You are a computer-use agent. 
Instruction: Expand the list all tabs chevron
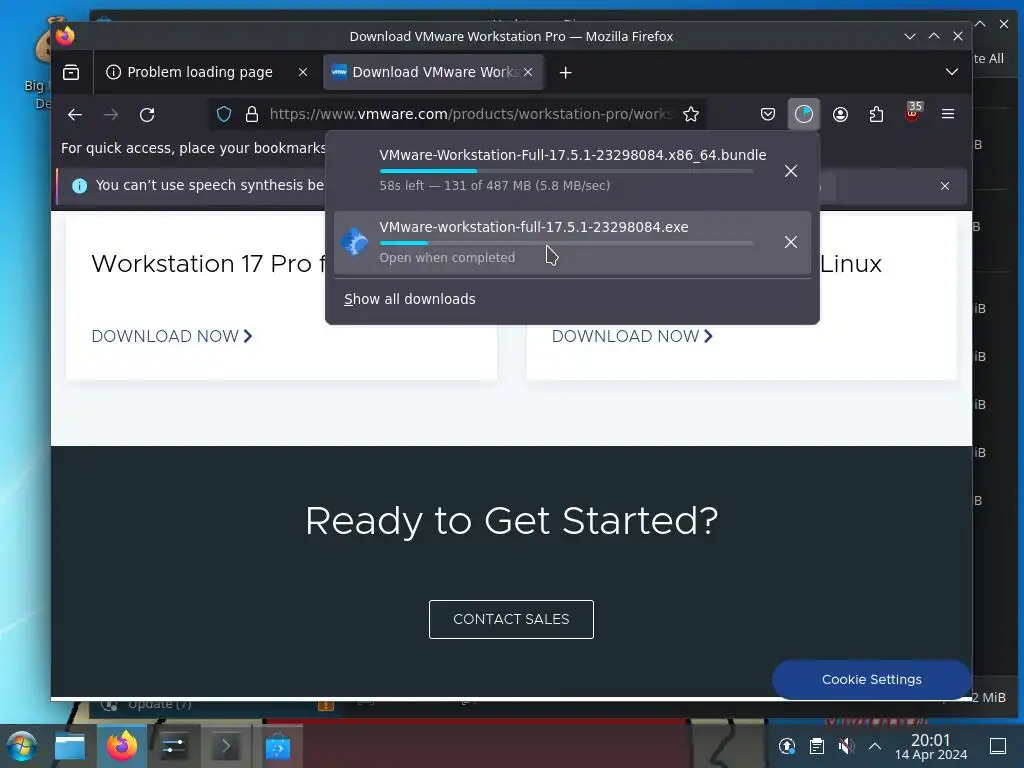(x=952, y=72)
